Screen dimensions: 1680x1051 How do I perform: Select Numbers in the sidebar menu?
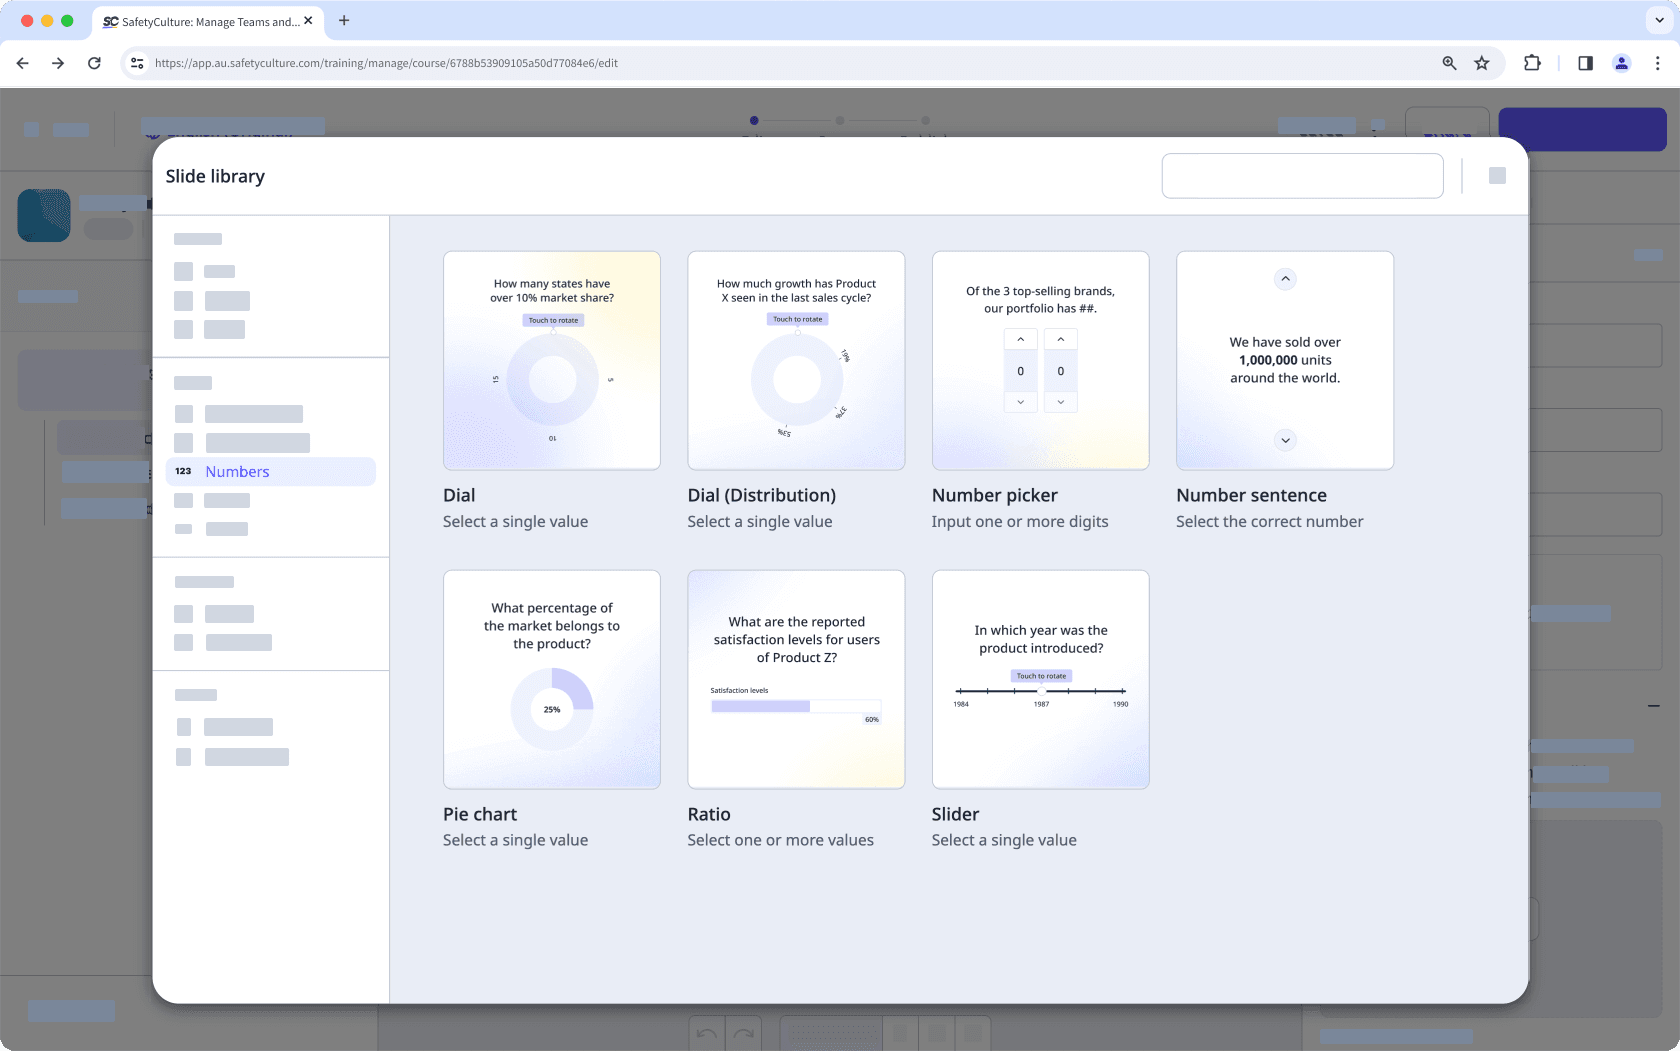tap(237, 471)
